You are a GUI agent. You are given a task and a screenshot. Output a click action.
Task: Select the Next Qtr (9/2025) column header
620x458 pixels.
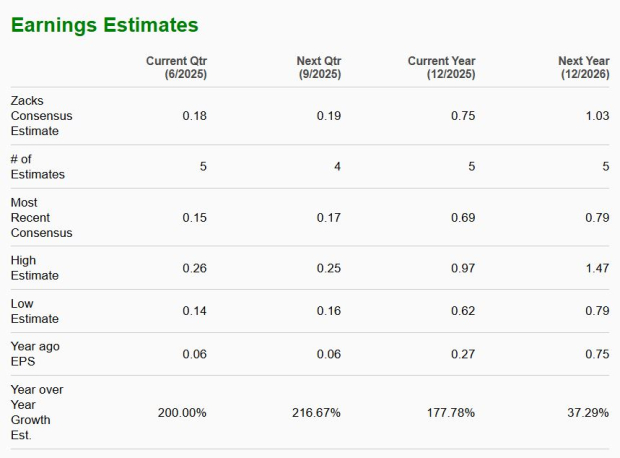[319, 68]
